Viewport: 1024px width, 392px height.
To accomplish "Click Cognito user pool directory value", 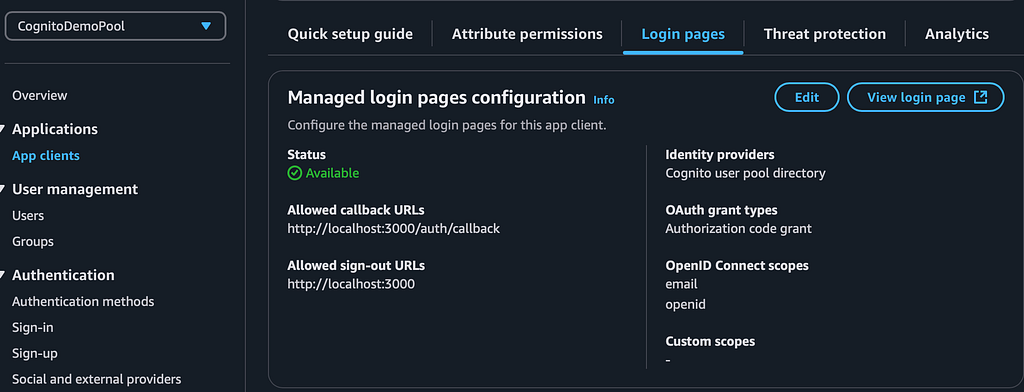I will click(745, 173).
